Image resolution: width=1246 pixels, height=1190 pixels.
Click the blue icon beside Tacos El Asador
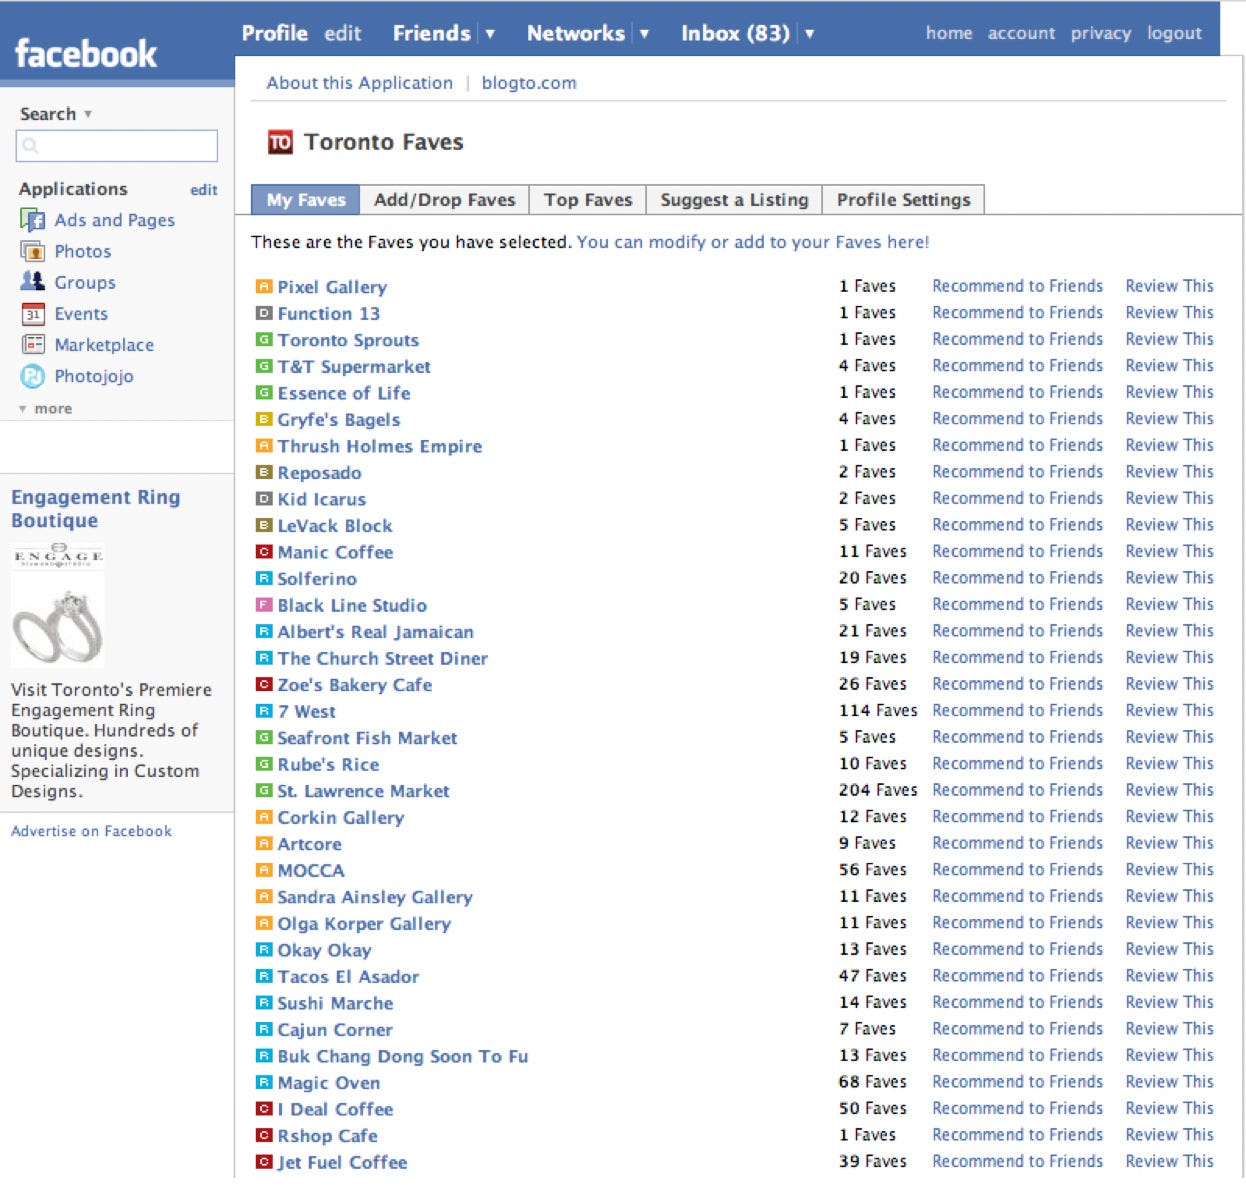264,976
